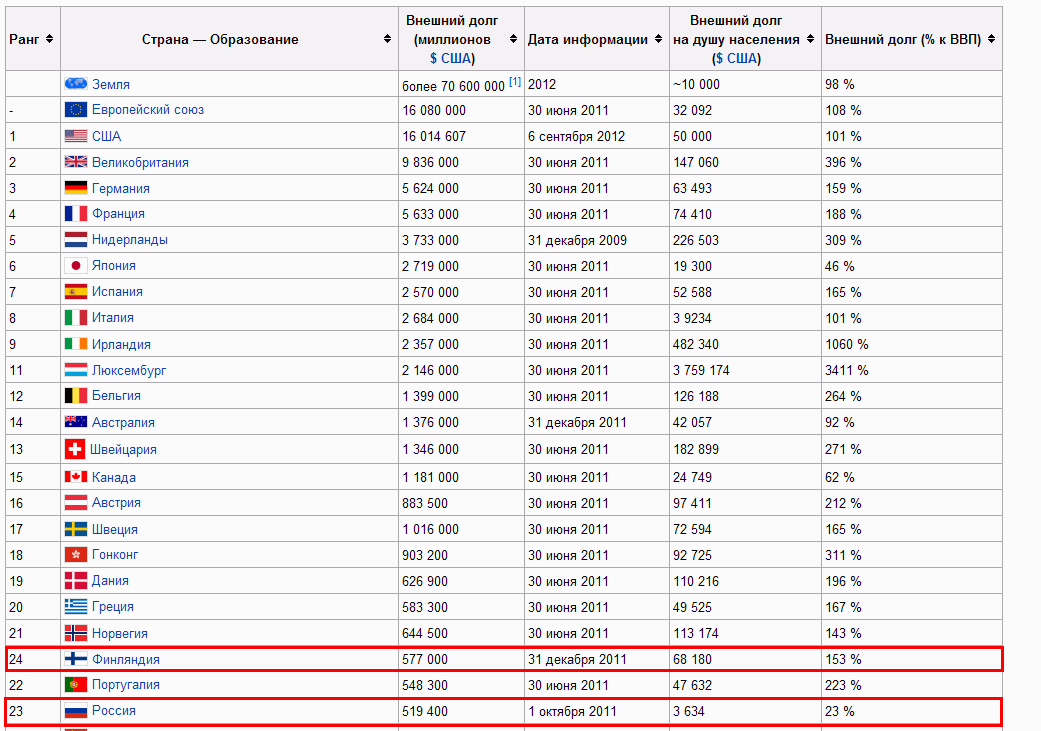Click the European Union flag icon
Image resolution: width=1041 pixels, height=731 pixels.
point(76,110)
